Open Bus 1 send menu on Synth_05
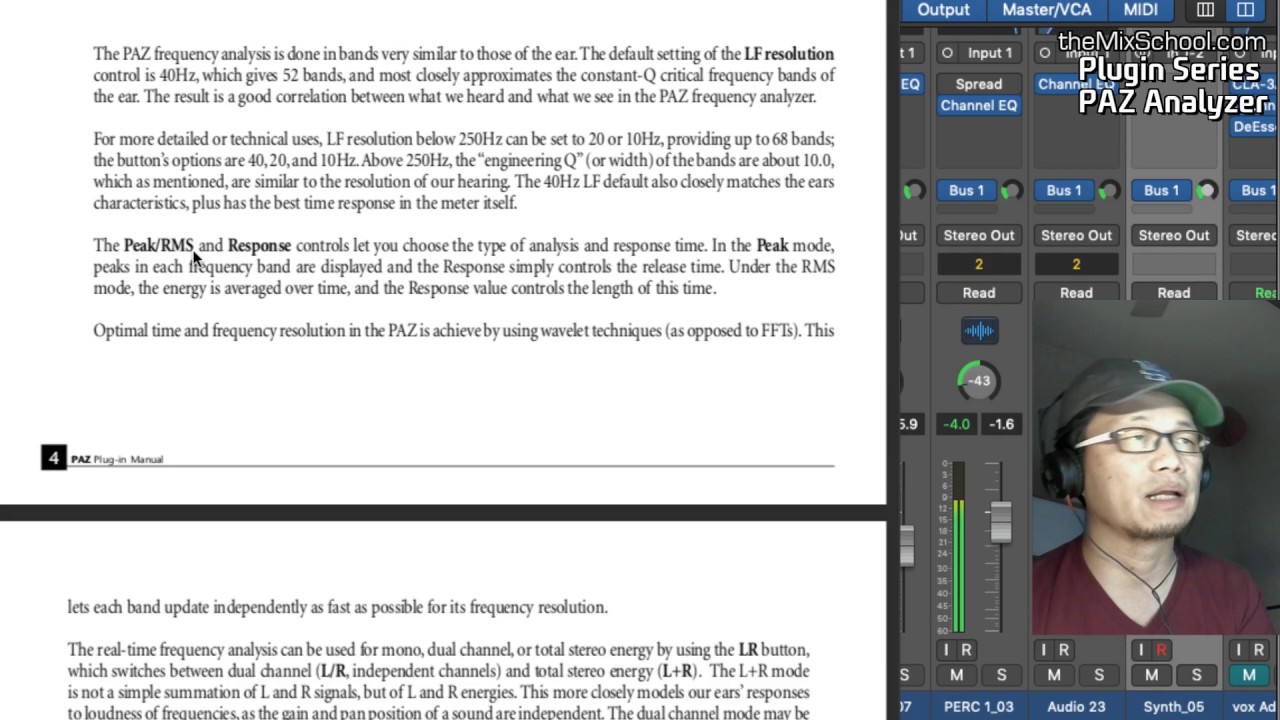1280x720 pixels. pos(1161,190)
